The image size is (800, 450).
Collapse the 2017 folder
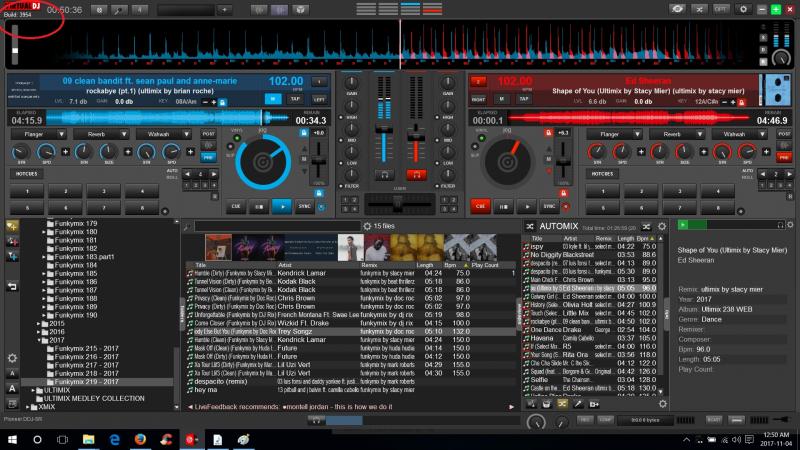39,340
